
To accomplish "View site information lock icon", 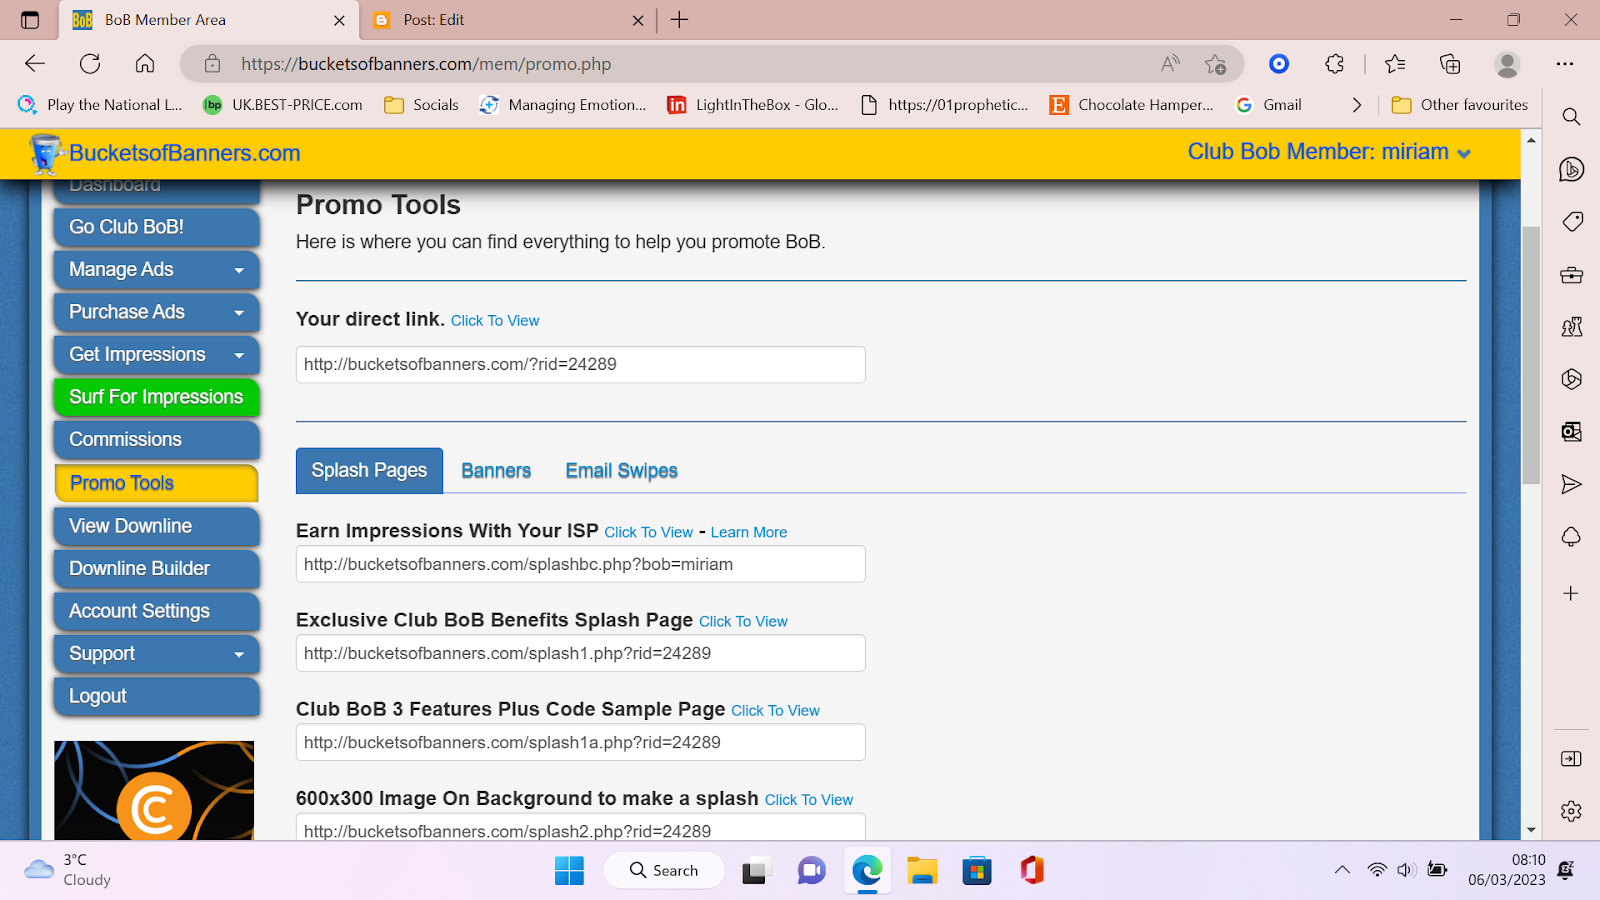I will (212, 64).
